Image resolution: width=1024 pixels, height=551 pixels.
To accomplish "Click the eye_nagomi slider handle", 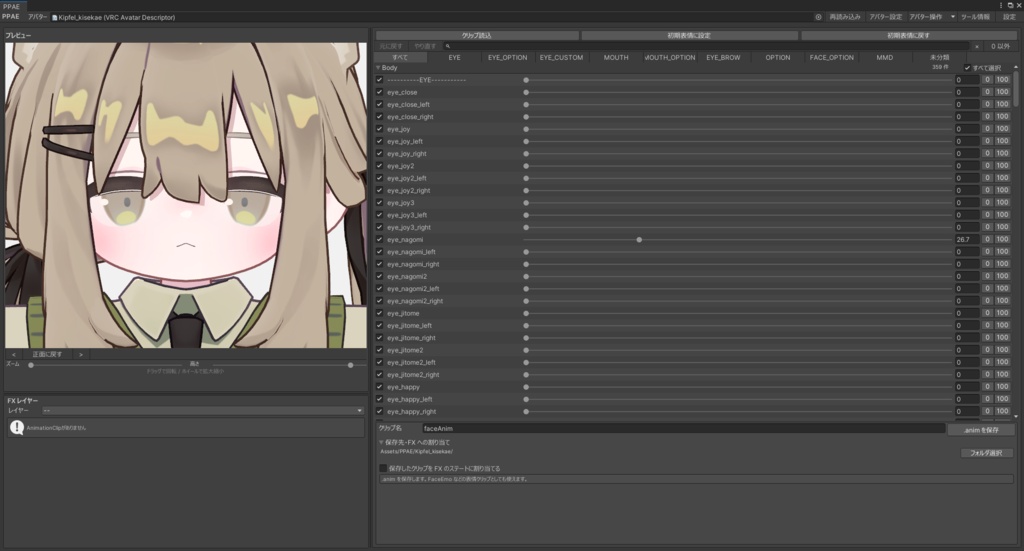I will pyautogui.click(x=639, y=240).
